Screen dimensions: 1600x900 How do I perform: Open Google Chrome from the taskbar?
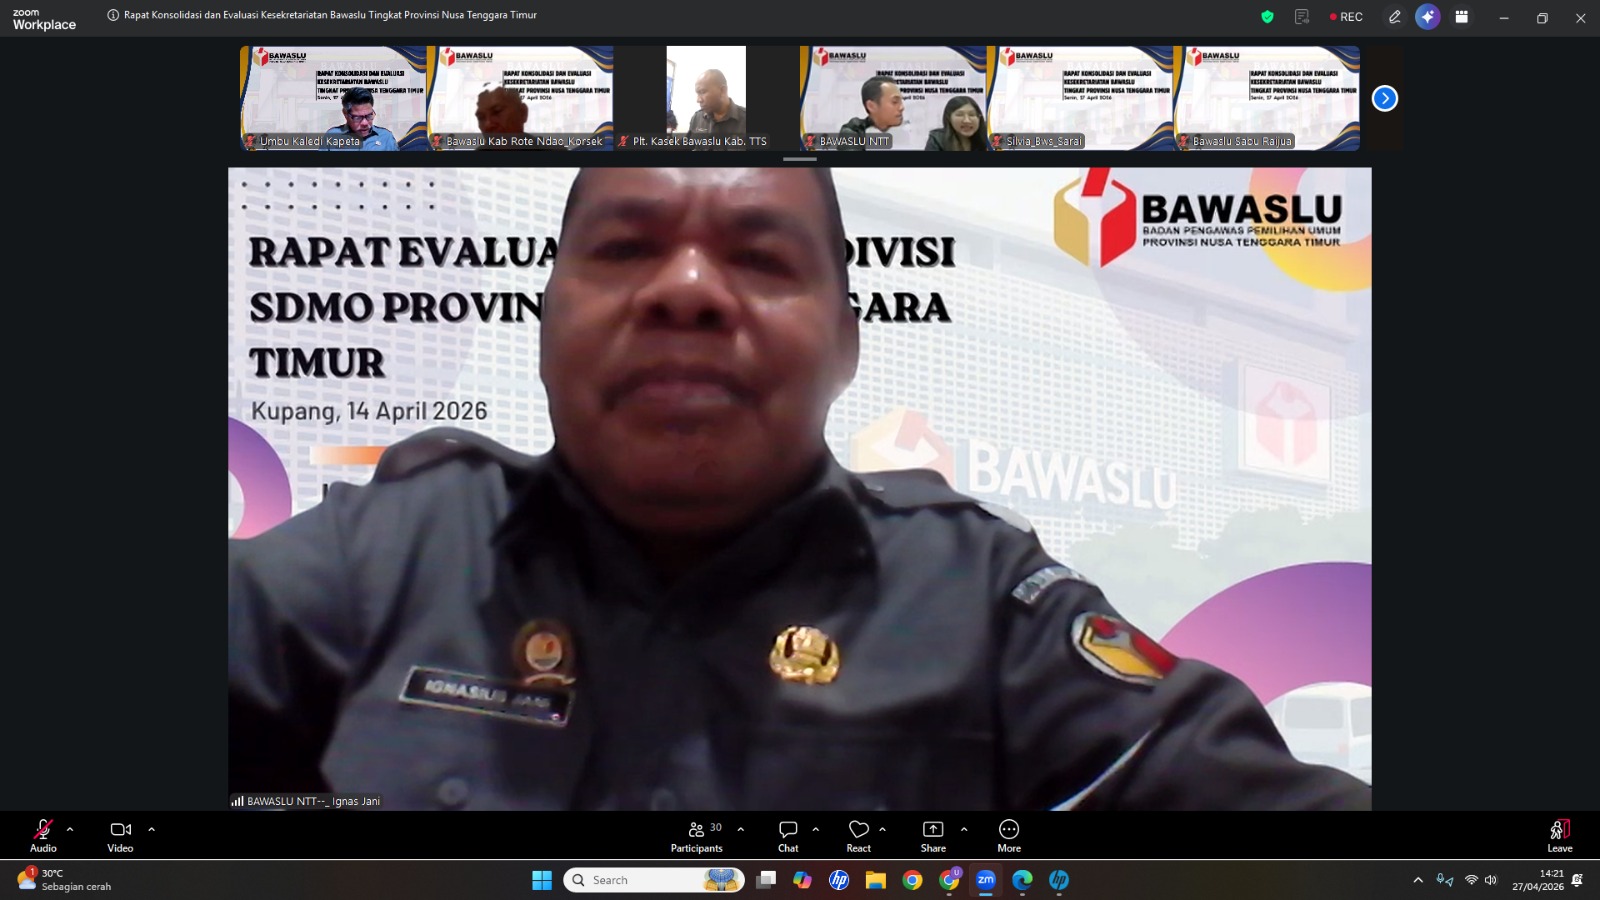(912, 880)
